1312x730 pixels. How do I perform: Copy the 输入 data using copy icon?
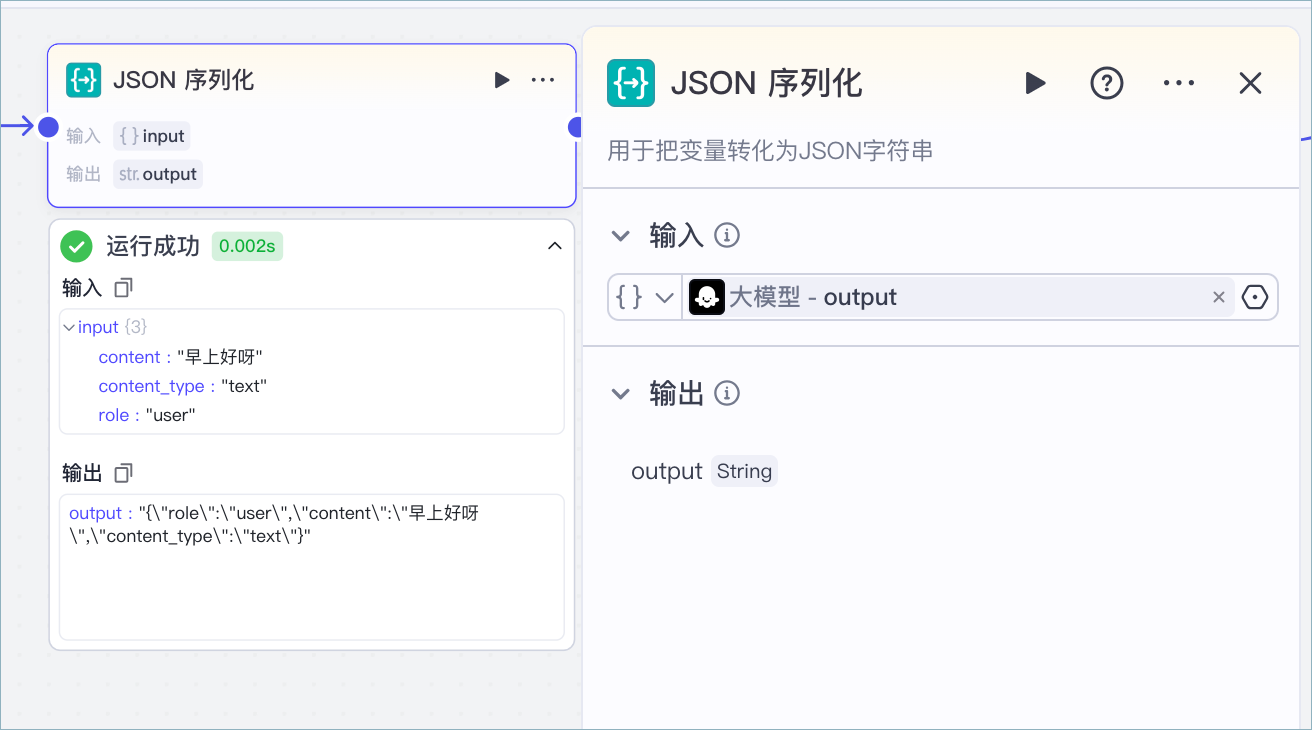pos(122,288)
